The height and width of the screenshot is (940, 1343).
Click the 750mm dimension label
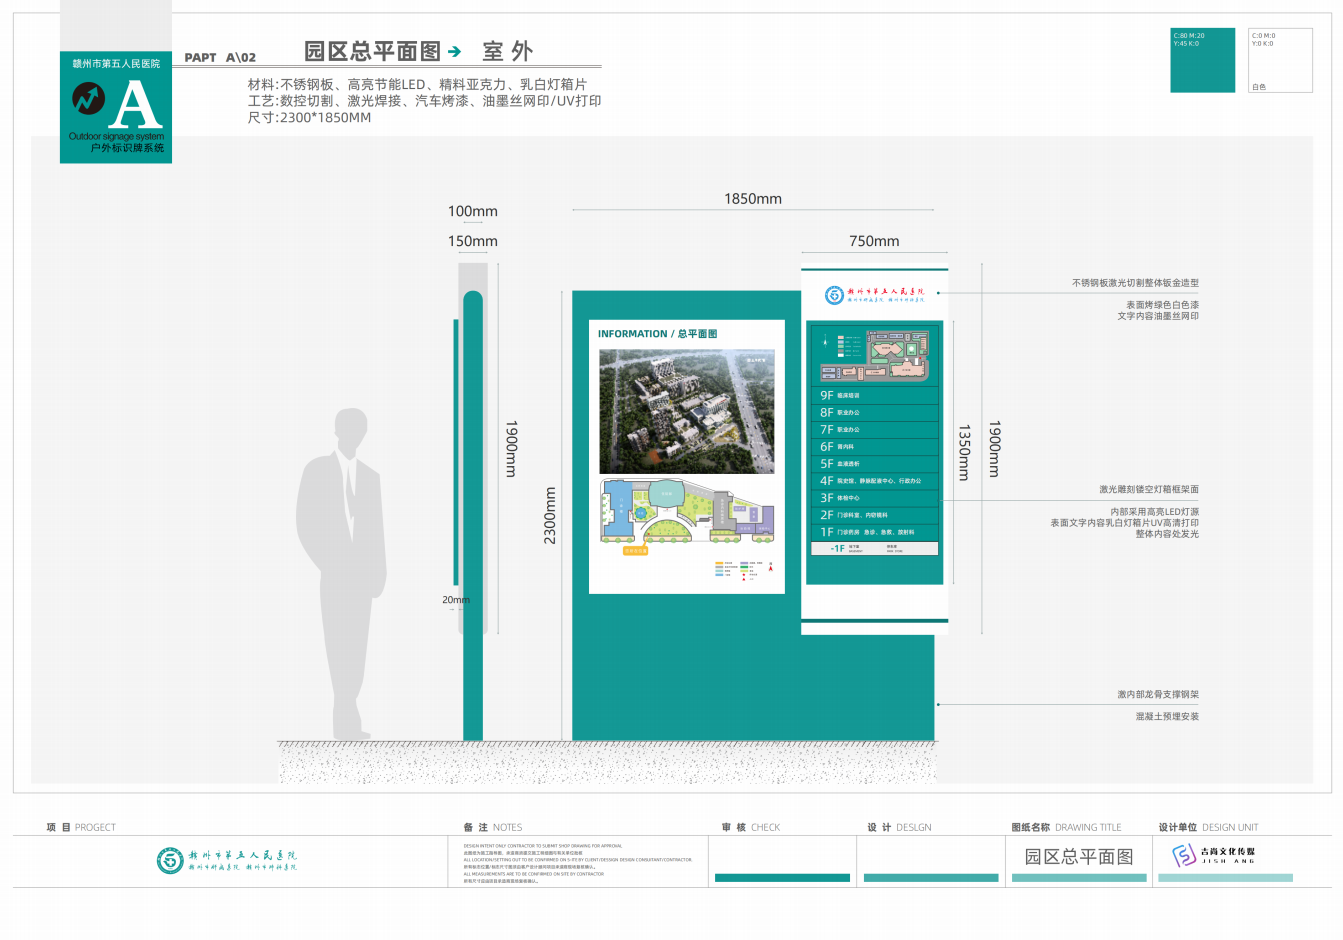[874, 241]
